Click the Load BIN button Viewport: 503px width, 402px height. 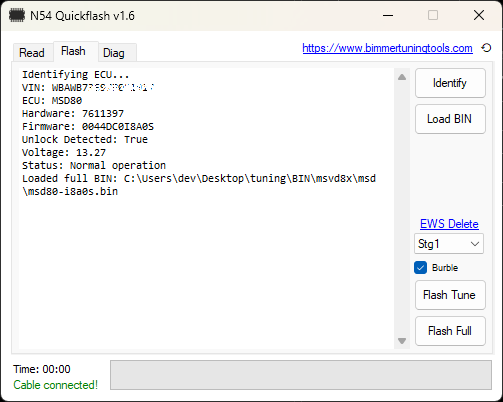click(x=450, y=119)
